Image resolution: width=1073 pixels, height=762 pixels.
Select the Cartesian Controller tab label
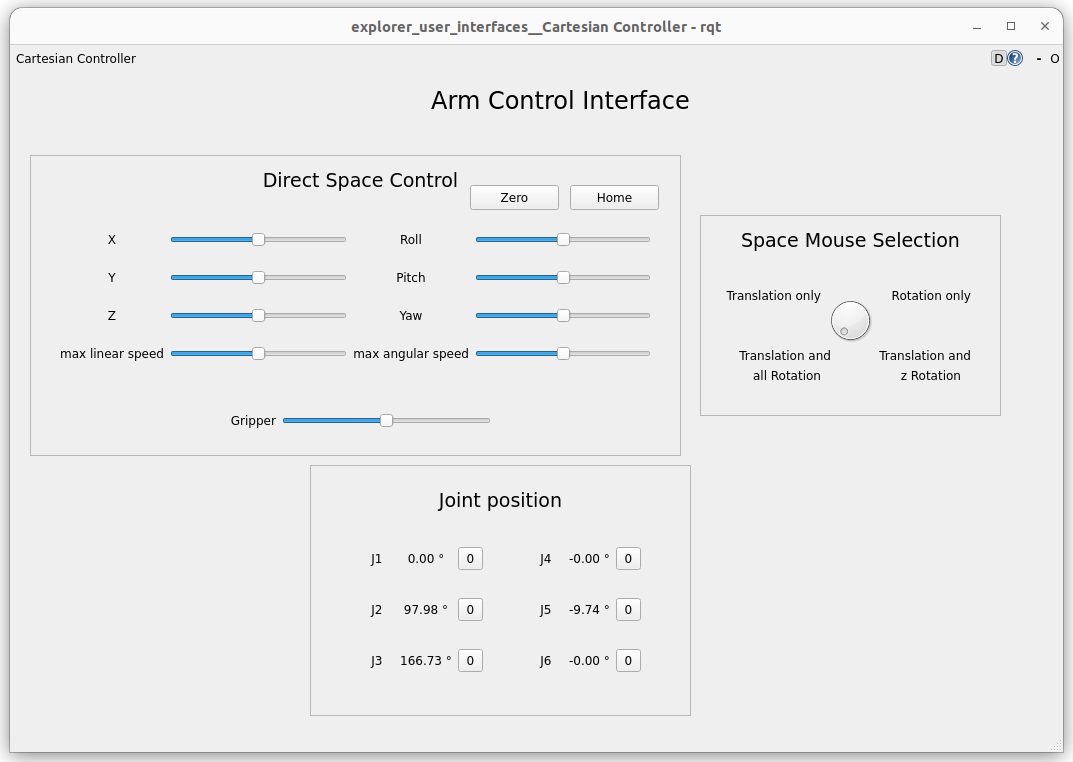click(75, 58)
